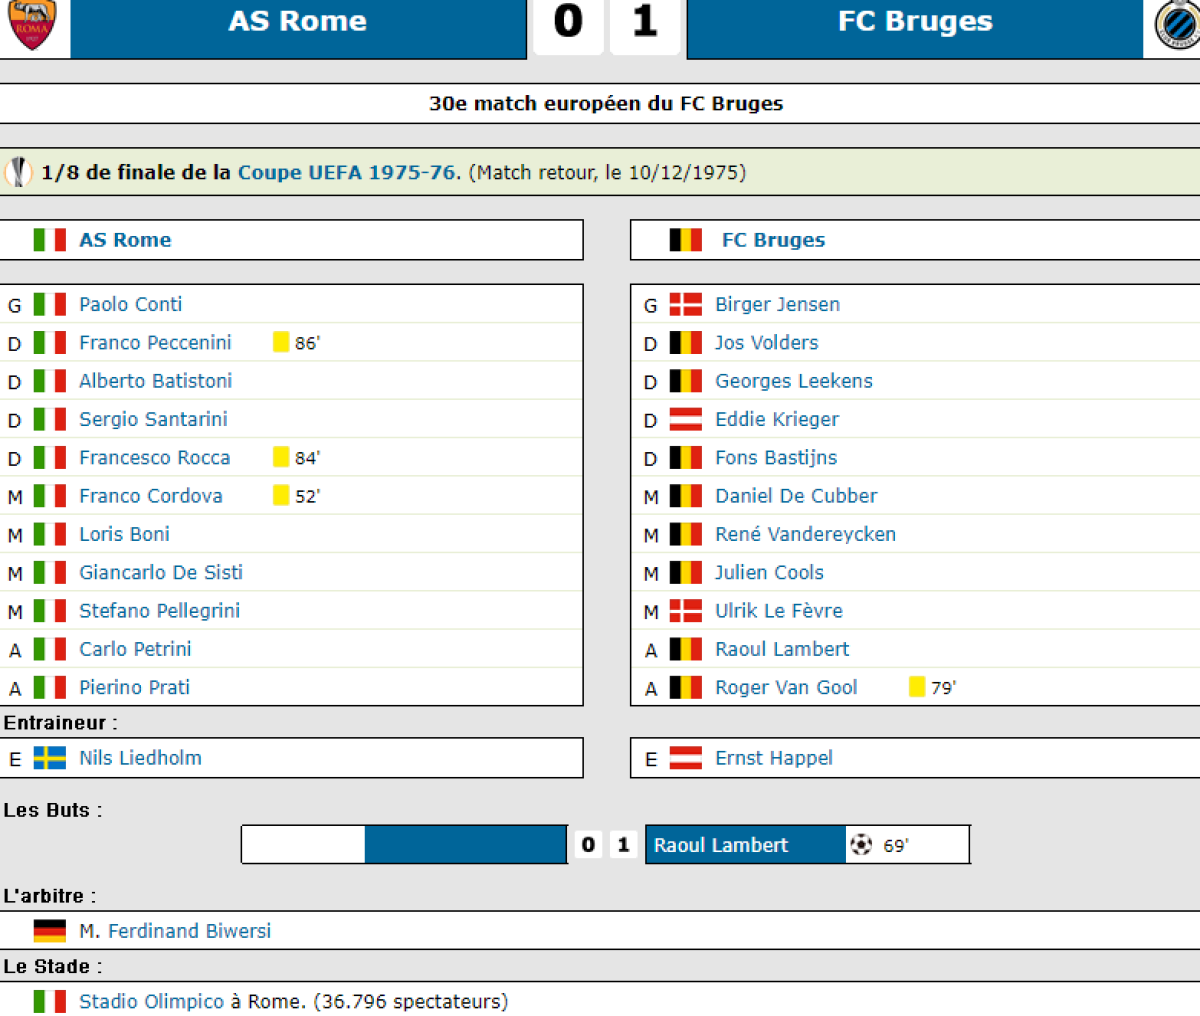Viewport: 1200px width, 1016px height.
Task: Click the UEFA Cup trophy icon
Action: point(19,172)
